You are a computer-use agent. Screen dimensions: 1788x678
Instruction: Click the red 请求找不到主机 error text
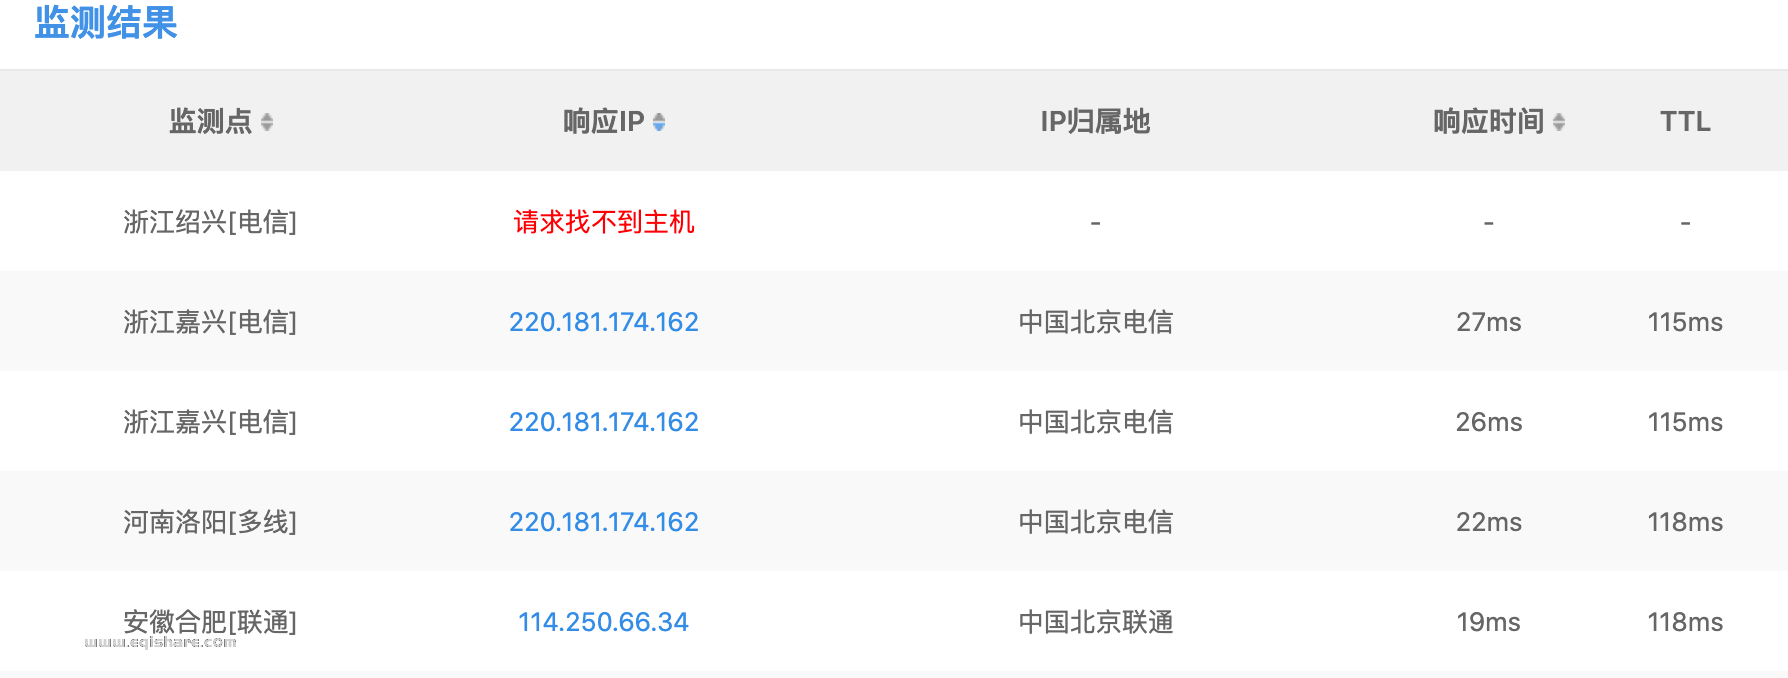pos(604,222)
